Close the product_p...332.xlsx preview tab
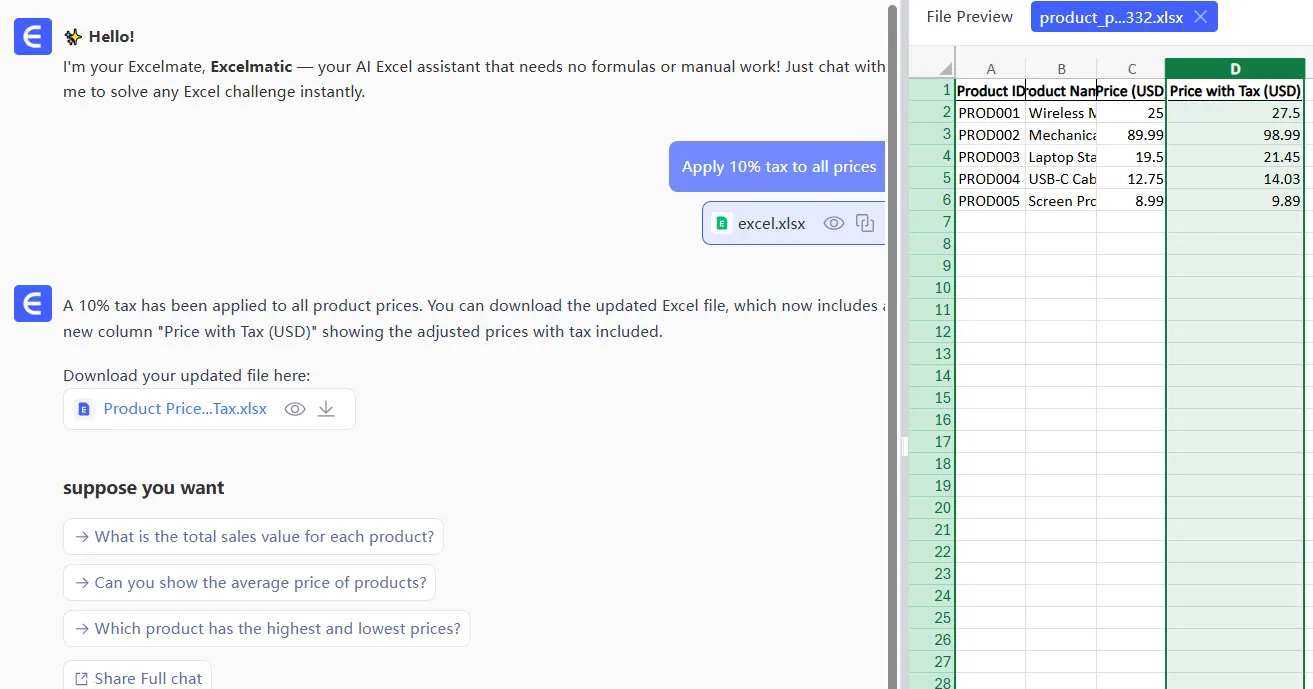This screenshot has height=689, width=1313. [x=1201, y=17]
